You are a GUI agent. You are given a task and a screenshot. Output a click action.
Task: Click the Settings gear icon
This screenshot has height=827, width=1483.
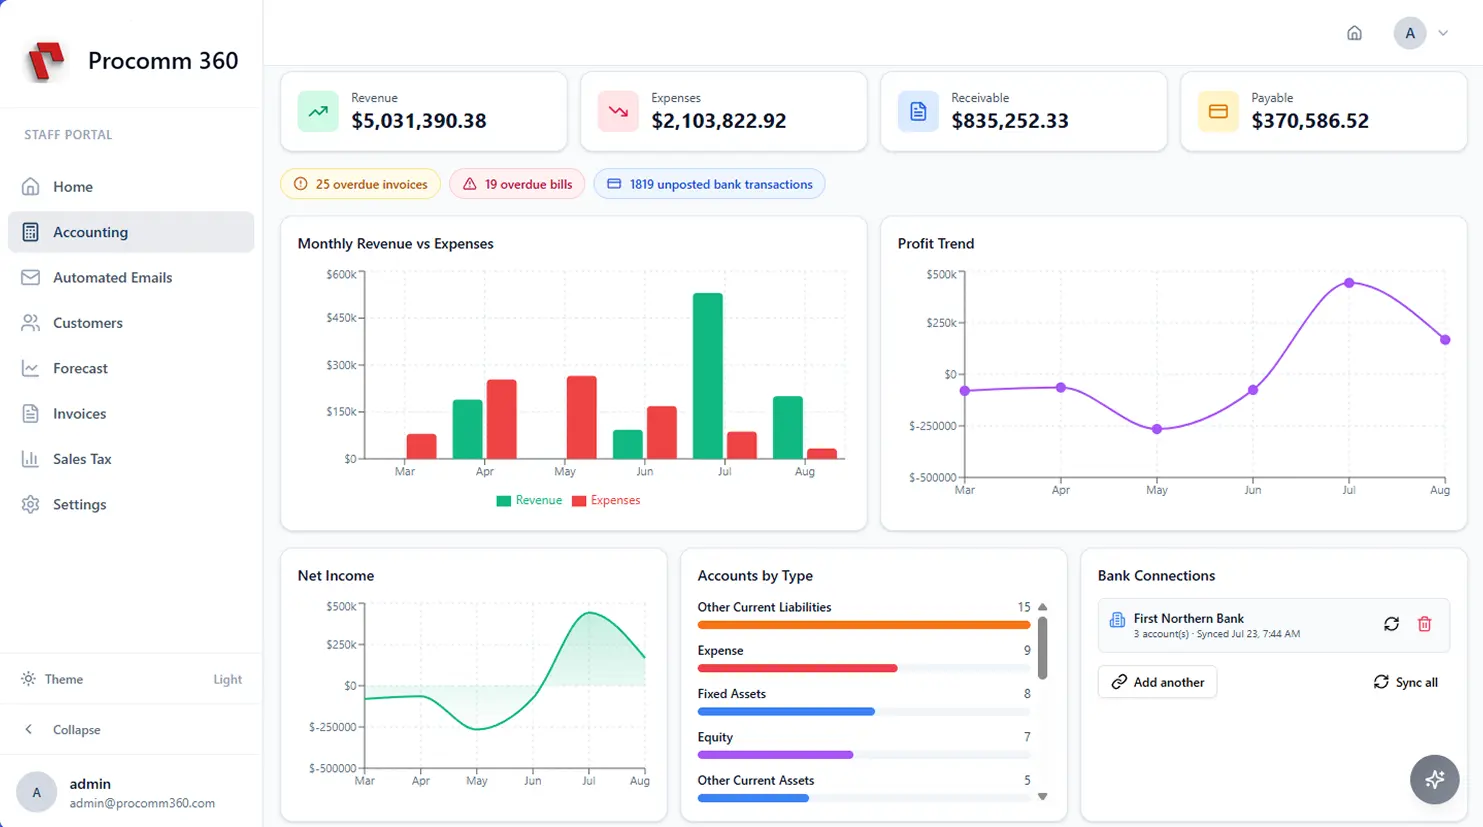[31, 504]
